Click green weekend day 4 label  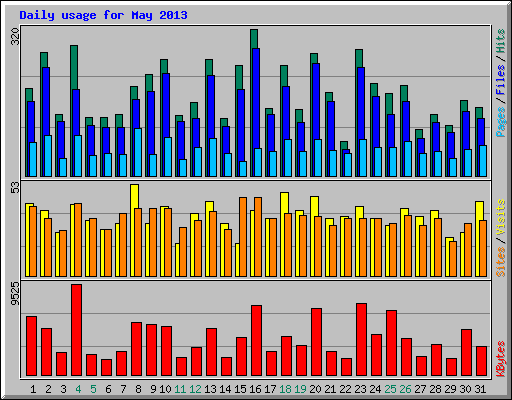78,389
